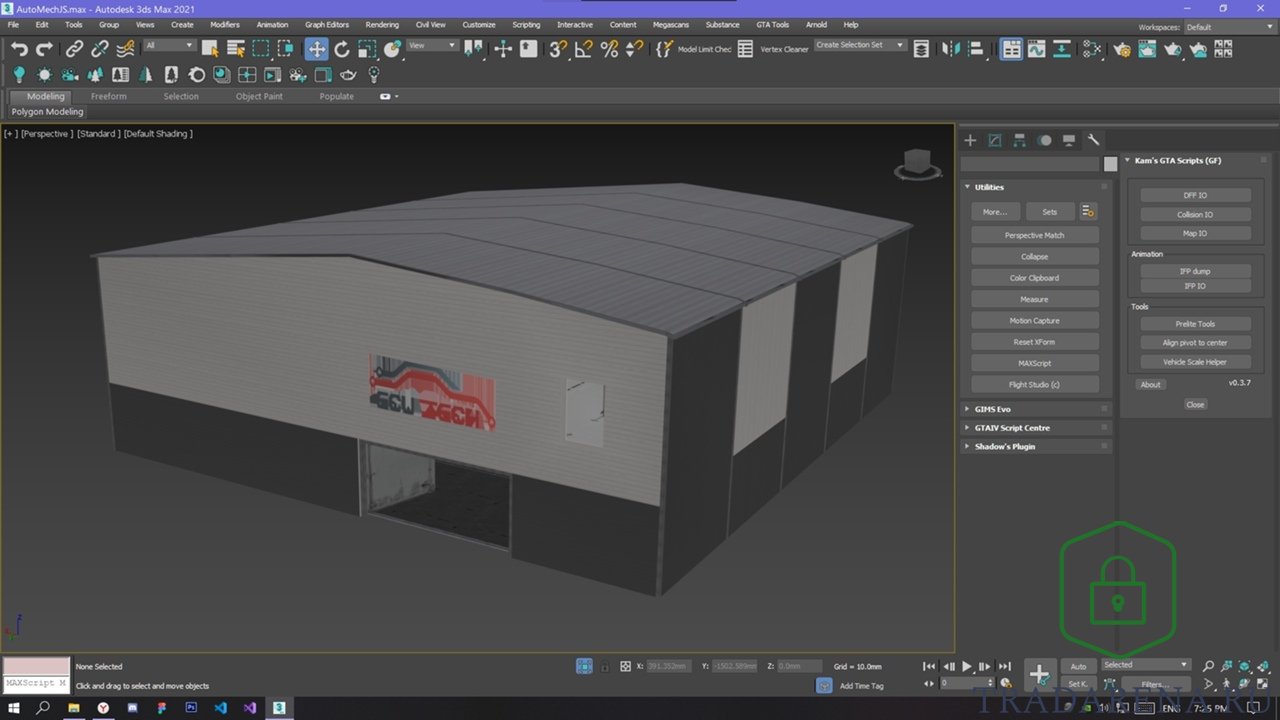
Task: Open the ribbon options dropdown arrow
Action: (x=396, y=97)
